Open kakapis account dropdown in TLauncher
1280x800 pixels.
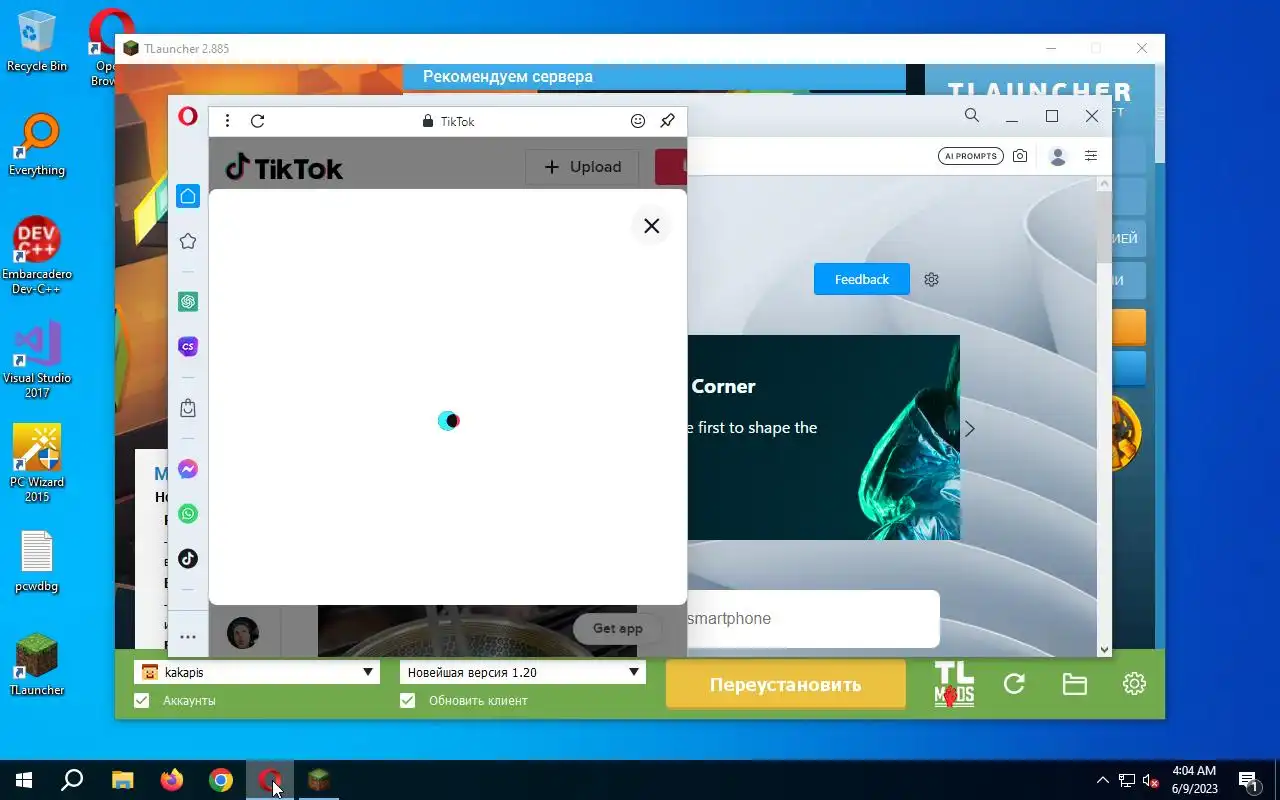coord(257,672)
